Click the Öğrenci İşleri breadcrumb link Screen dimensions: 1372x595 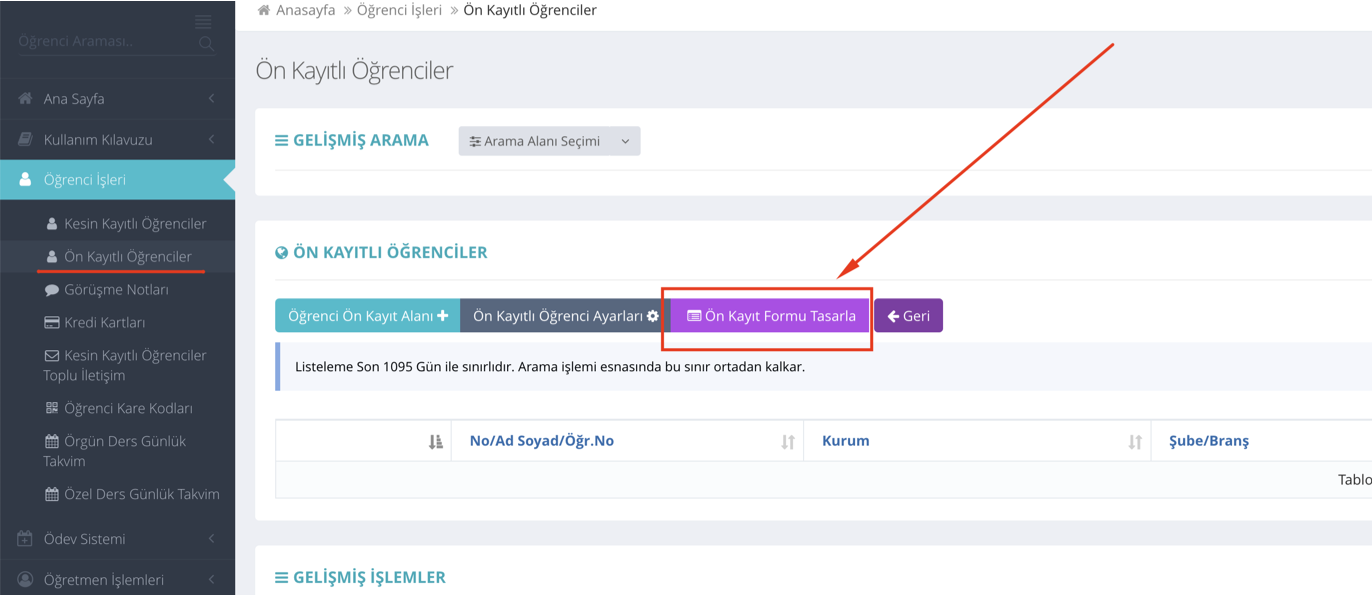pos(402,10)
